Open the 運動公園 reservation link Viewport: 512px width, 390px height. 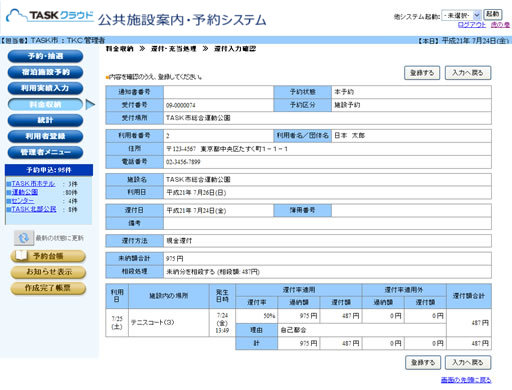[25, 192]
